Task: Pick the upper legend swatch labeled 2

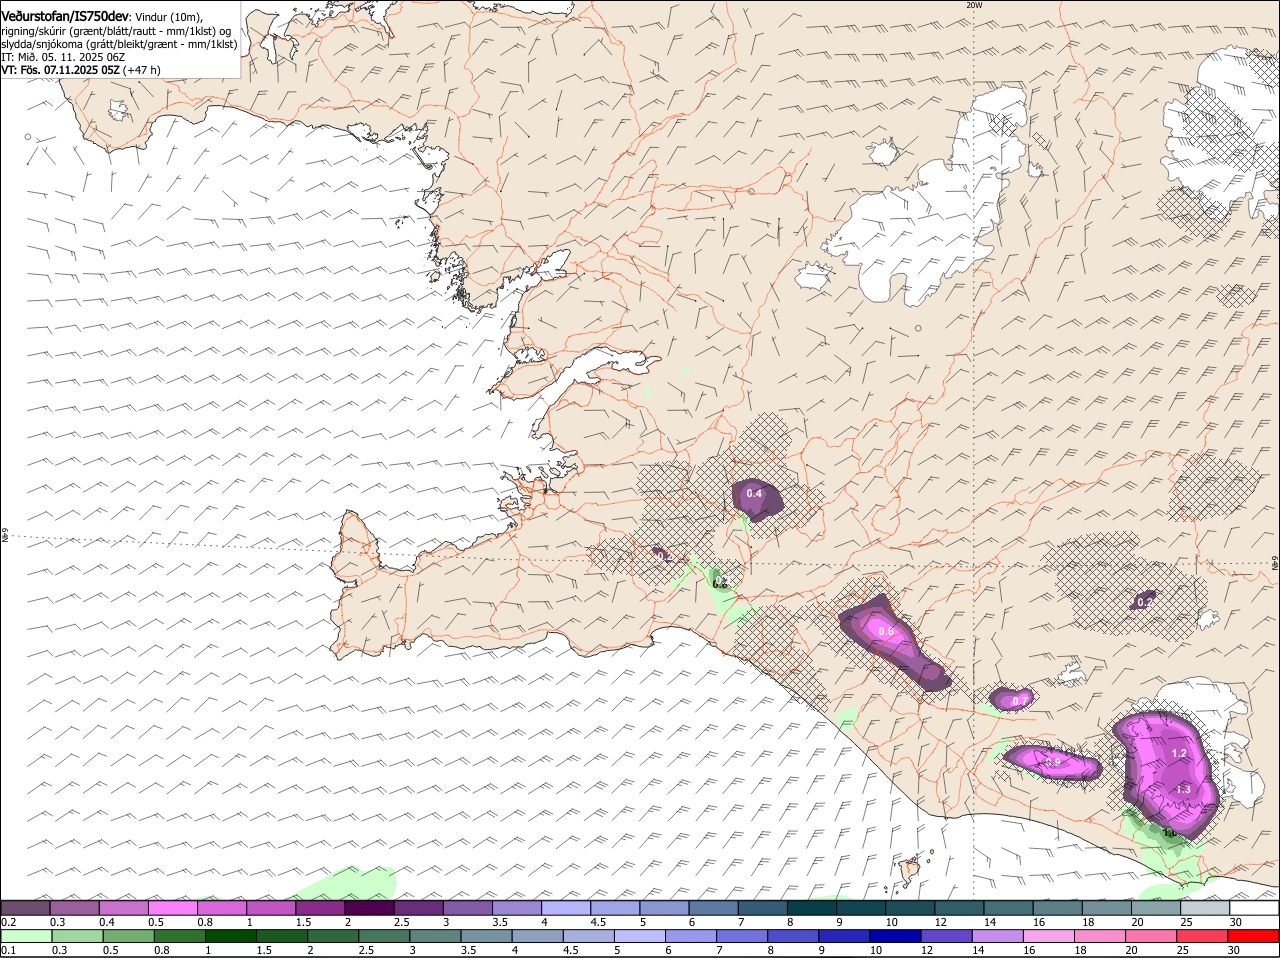Action: pos(369,908)
